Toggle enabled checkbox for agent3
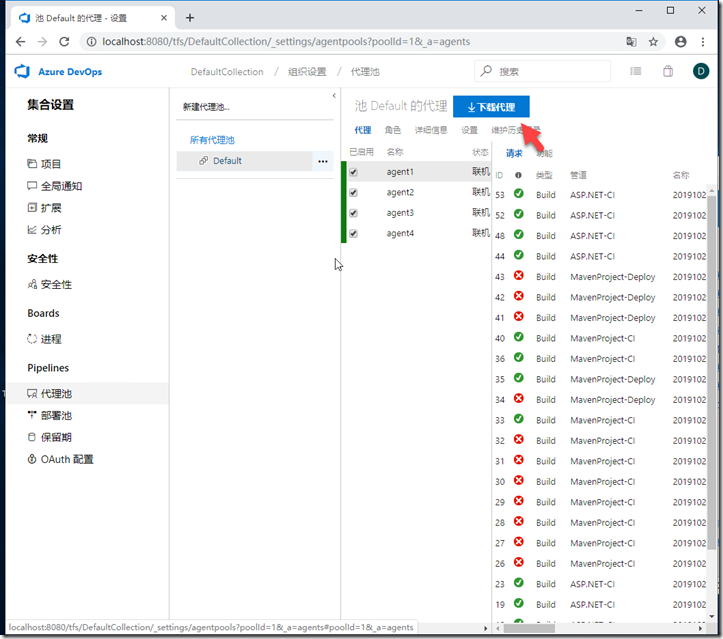The image size is (723, 639). coord(353,213)
